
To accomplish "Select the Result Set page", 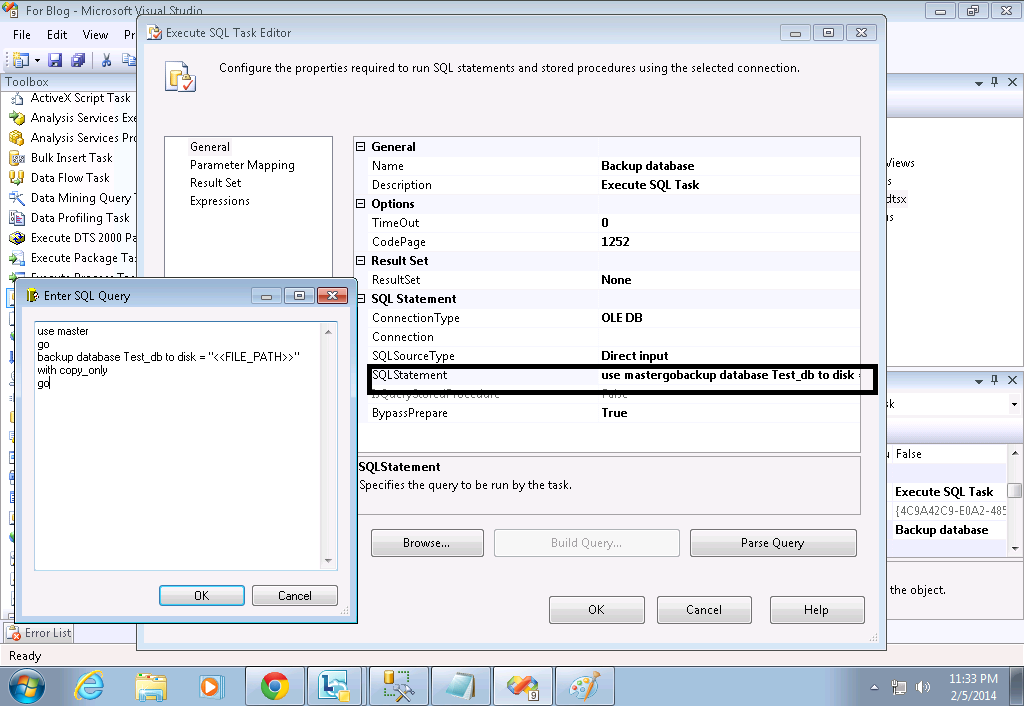I will (216, 183).
